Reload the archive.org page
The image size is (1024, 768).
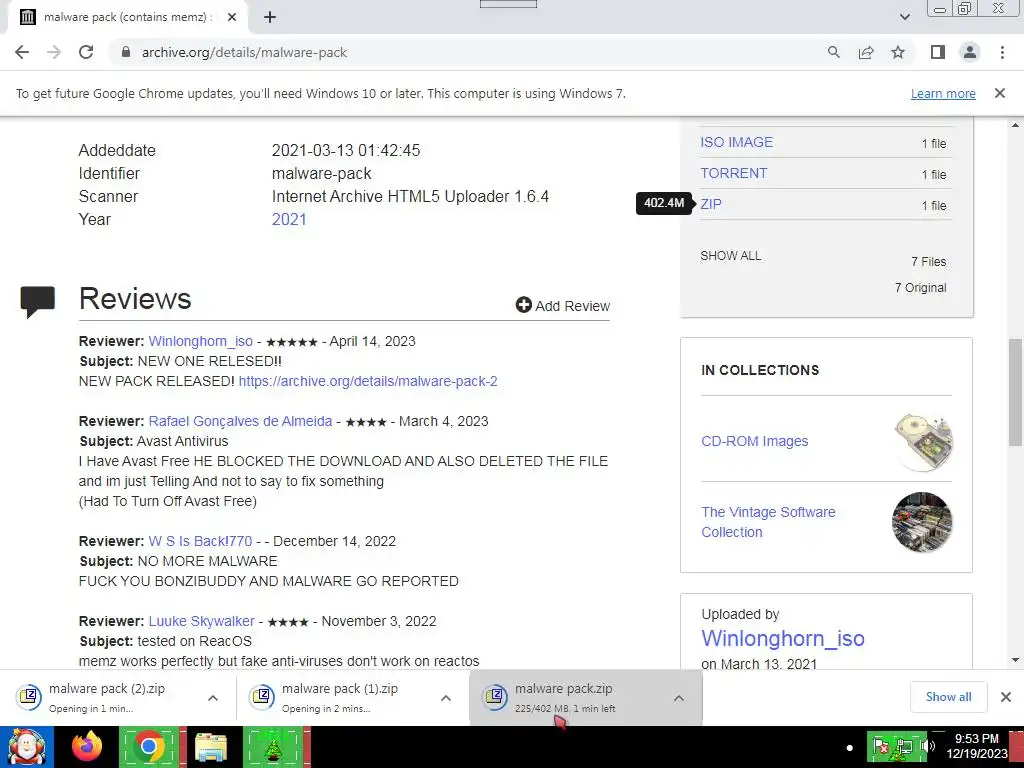point(86,52)
